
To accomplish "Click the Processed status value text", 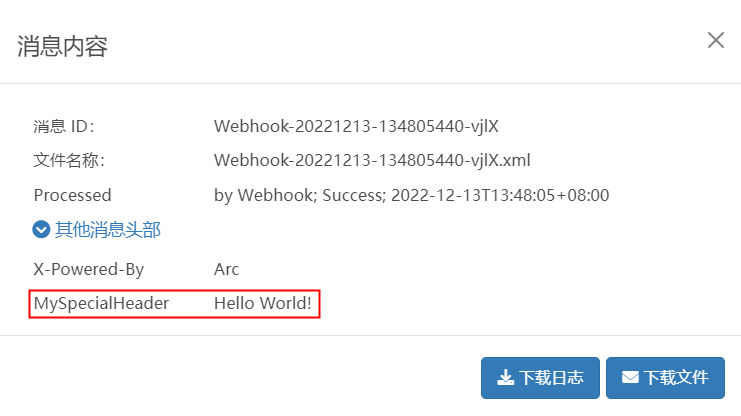I will 411,195.
